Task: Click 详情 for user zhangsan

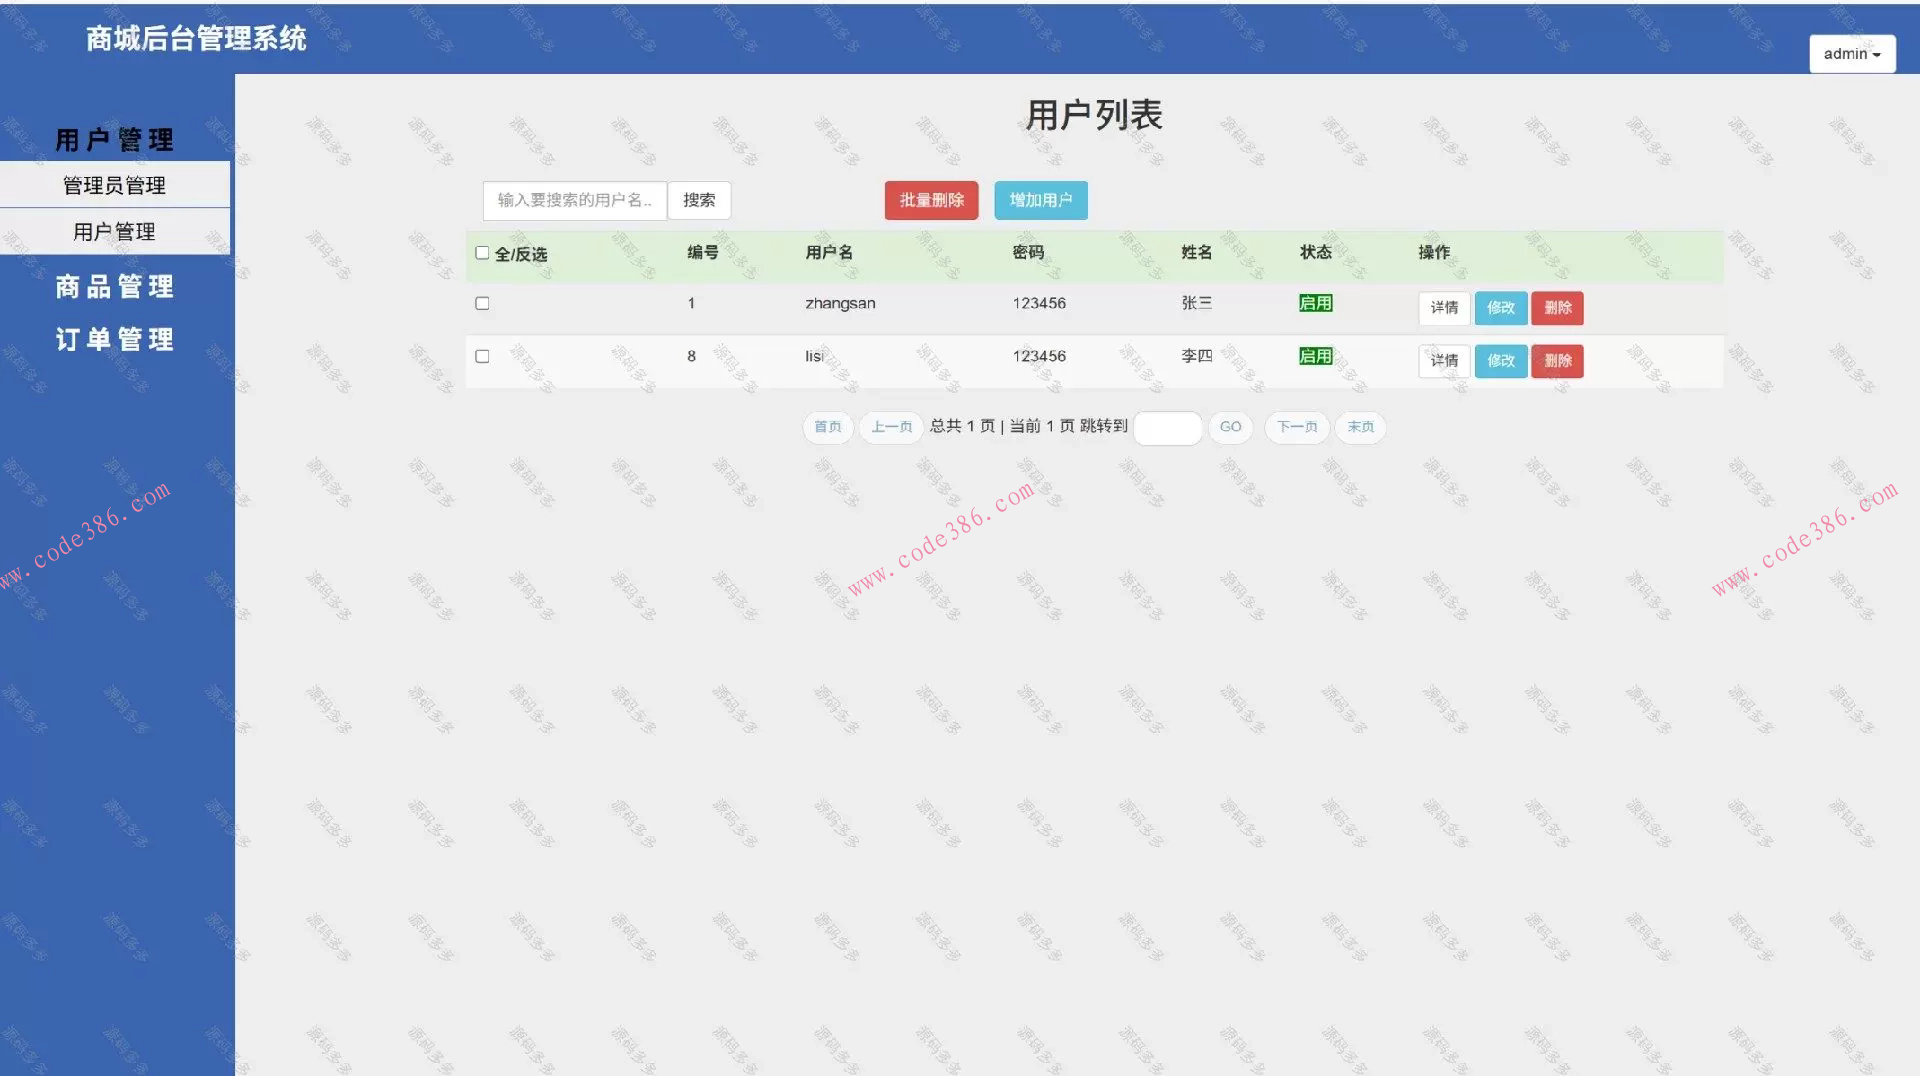Action: coord(1443,308)
